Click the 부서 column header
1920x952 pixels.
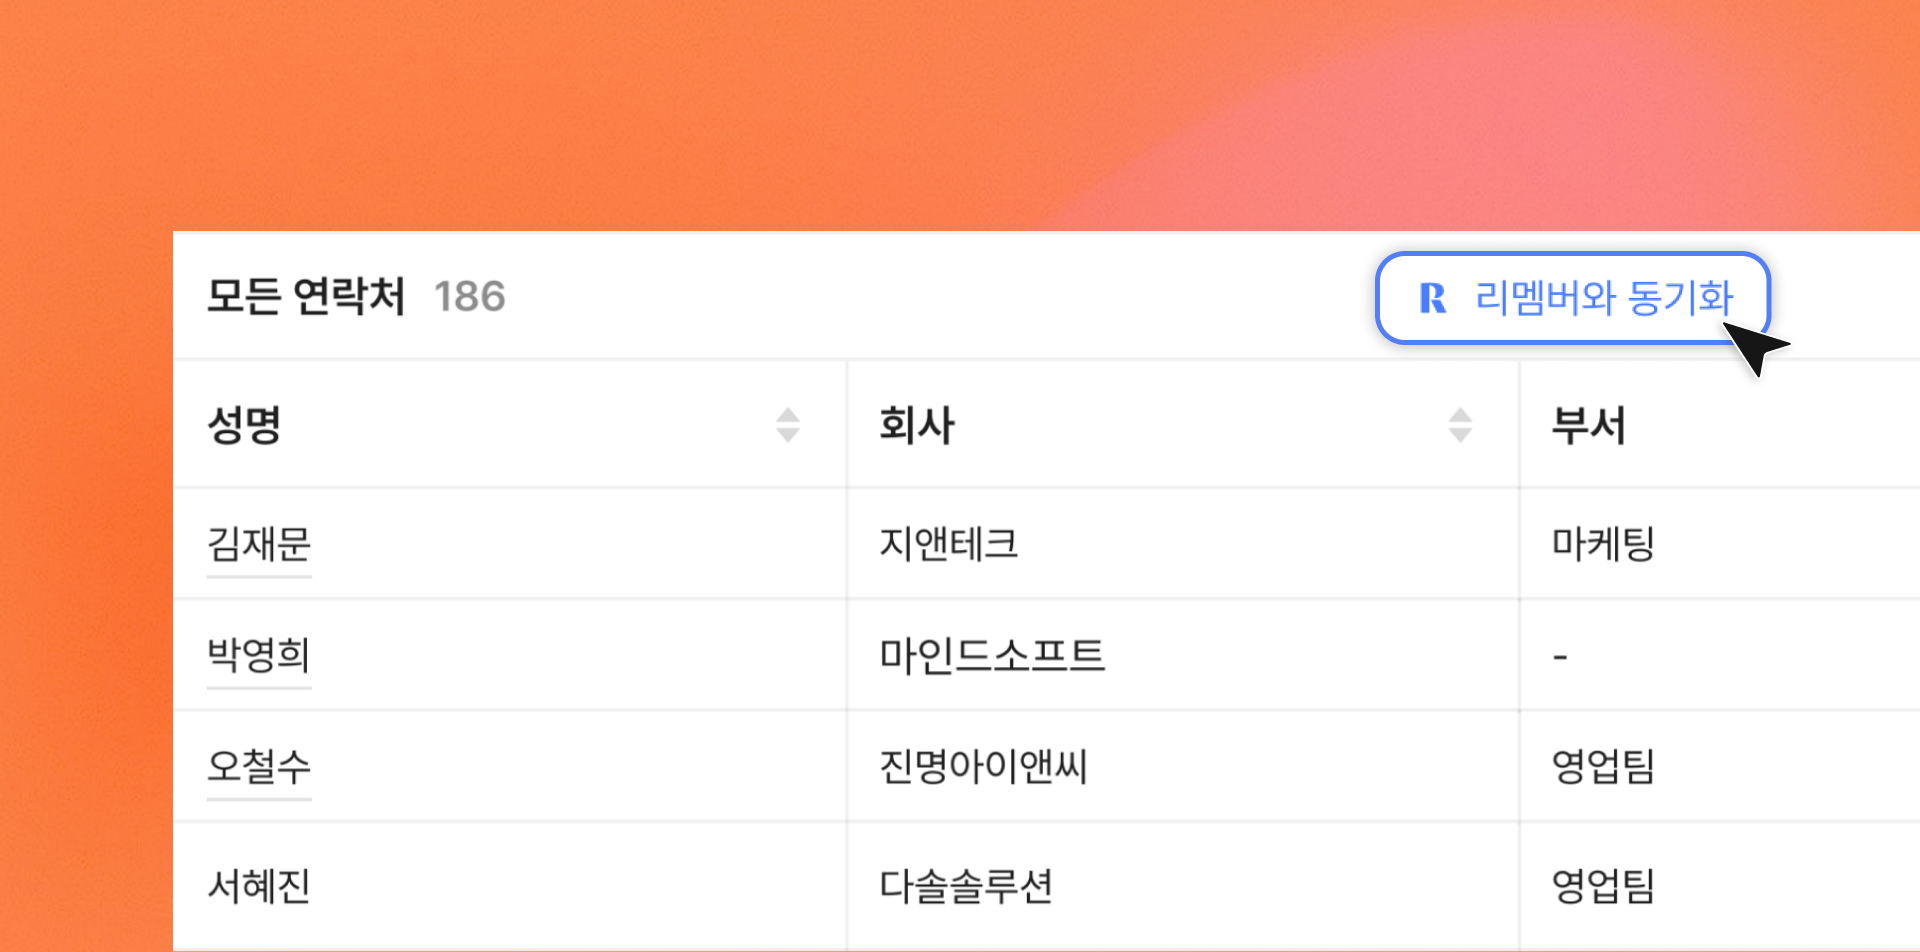(x=1588, y=425)
